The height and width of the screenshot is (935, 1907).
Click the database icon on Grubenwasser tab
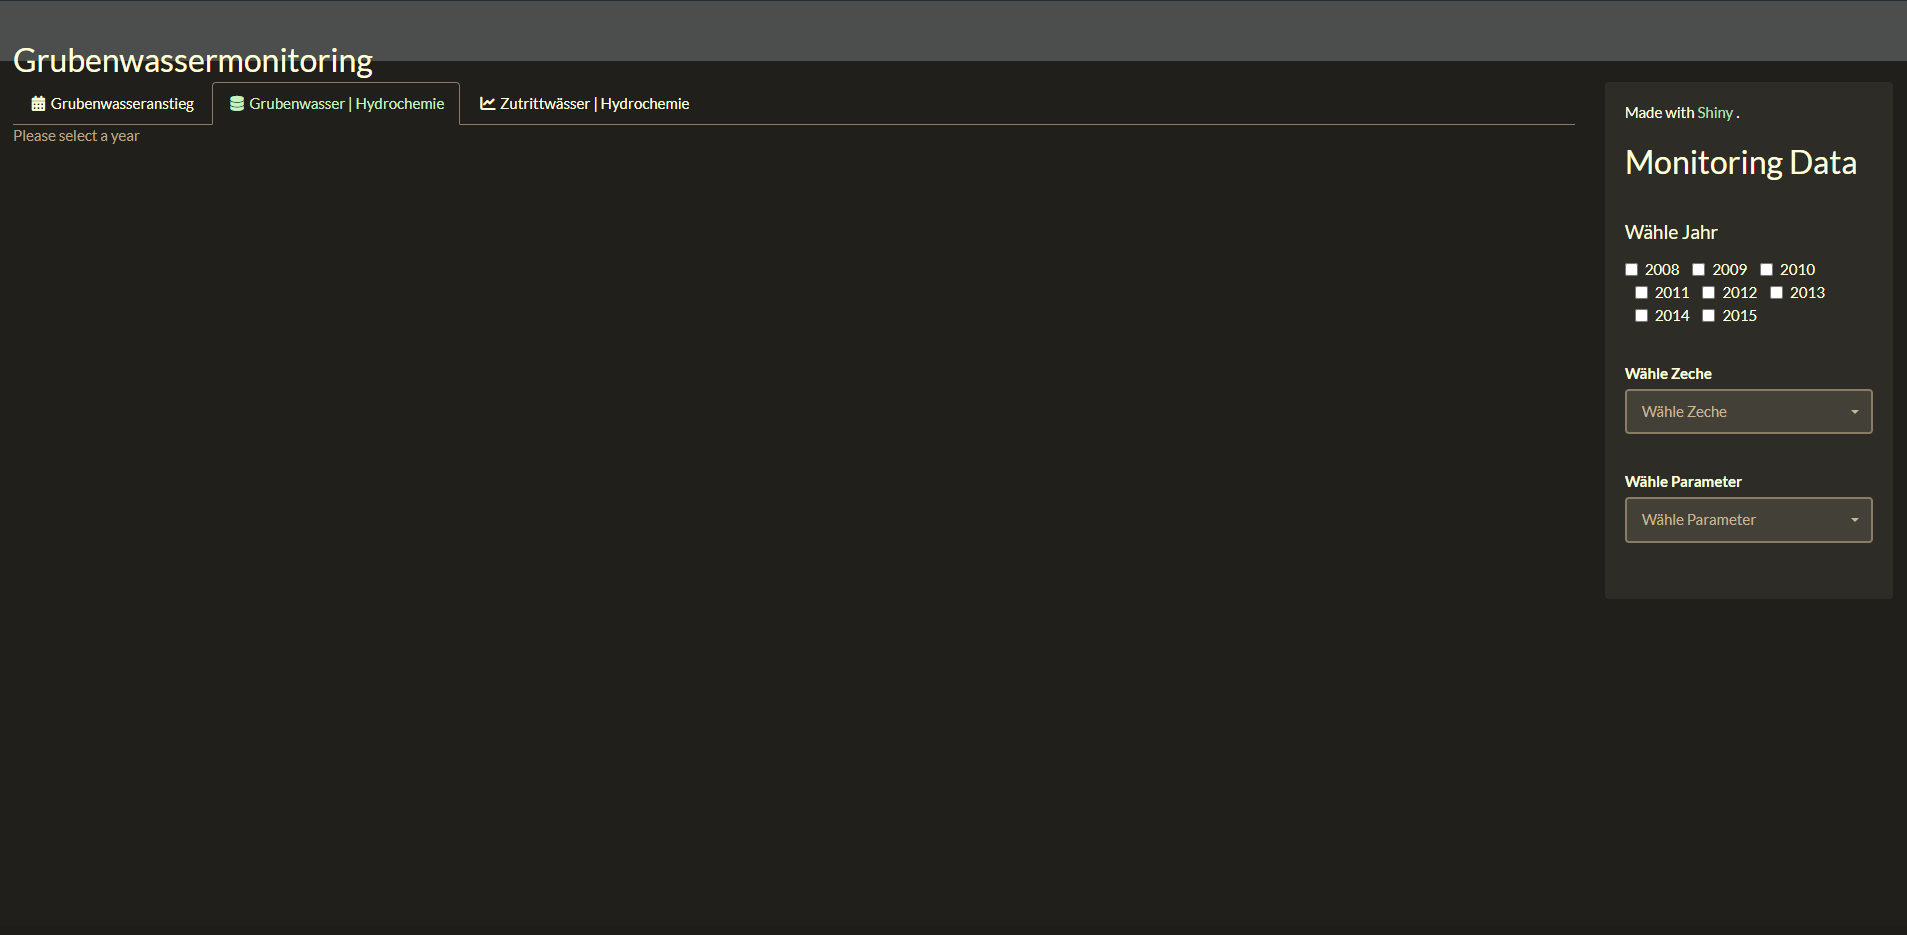click(237, 104)
